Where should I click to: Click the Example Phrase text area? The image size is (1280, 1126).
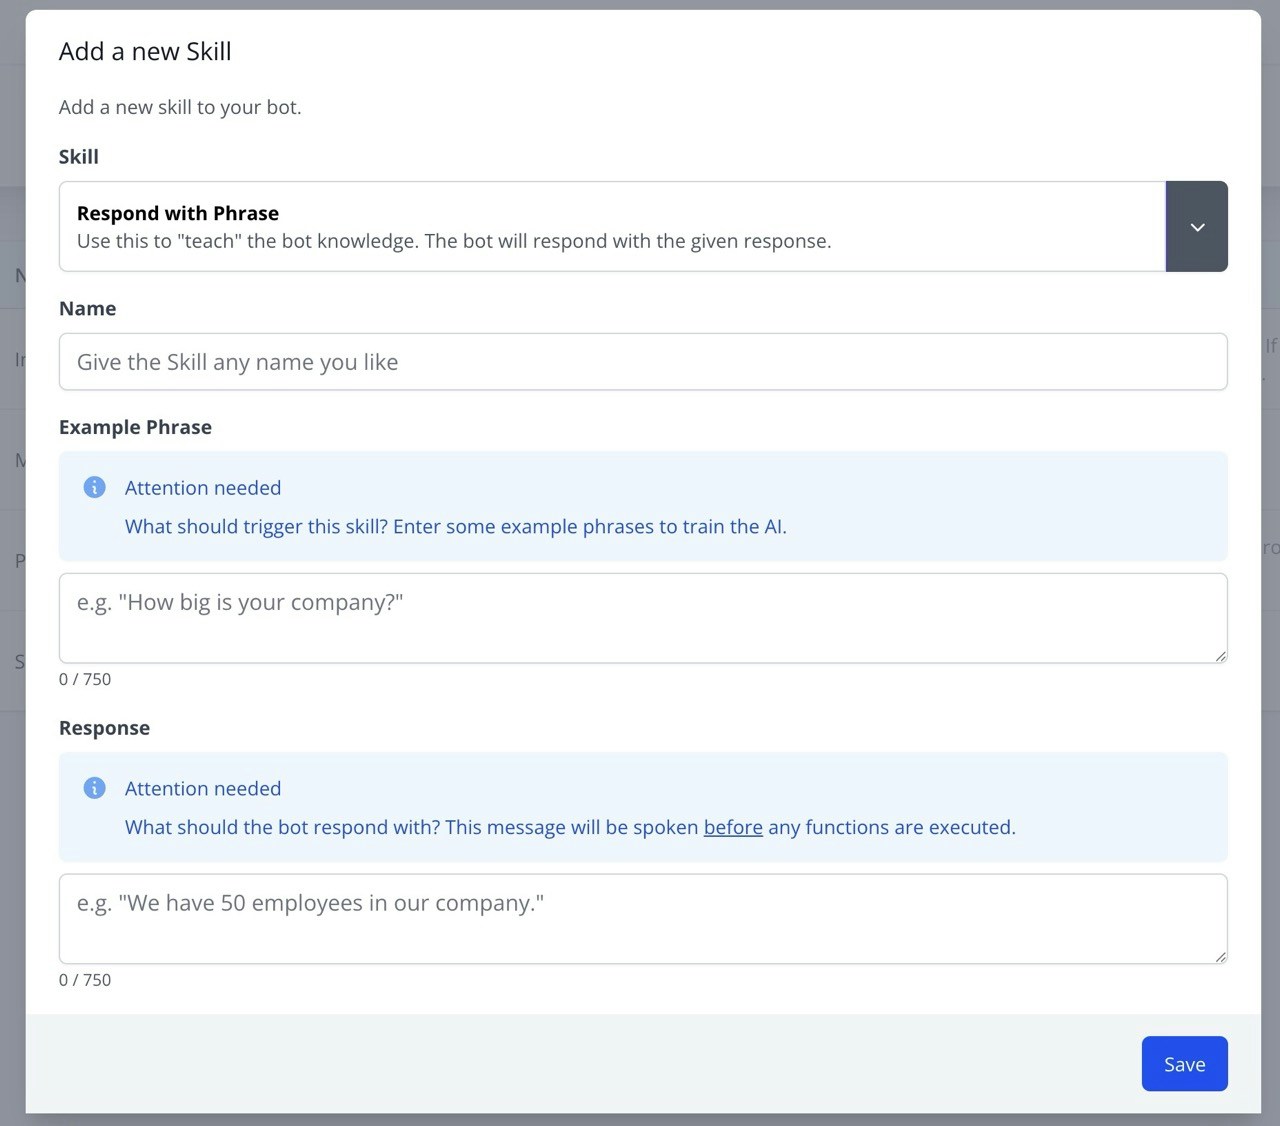643,618
